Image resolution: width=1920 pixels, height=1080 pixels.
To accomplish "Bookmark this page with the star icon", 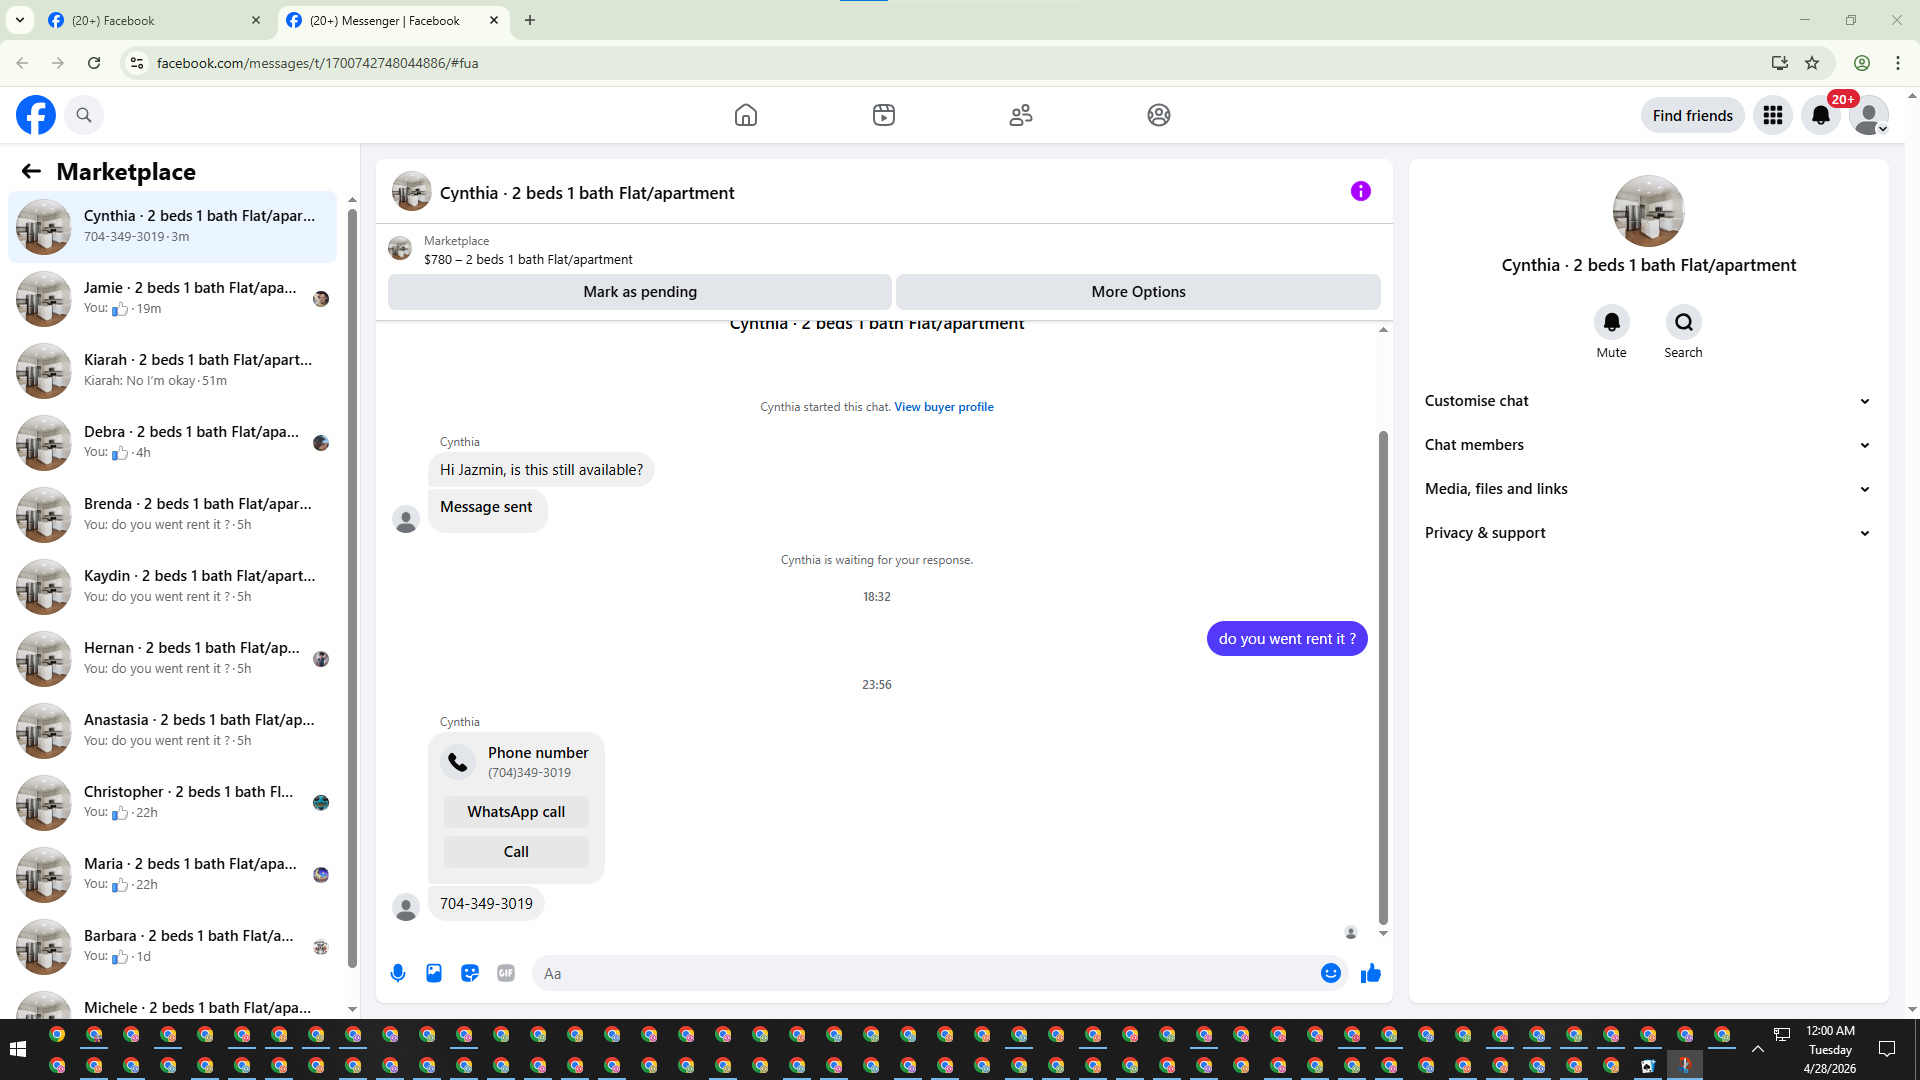I will pyautogui.click(x=1812, y=63).
